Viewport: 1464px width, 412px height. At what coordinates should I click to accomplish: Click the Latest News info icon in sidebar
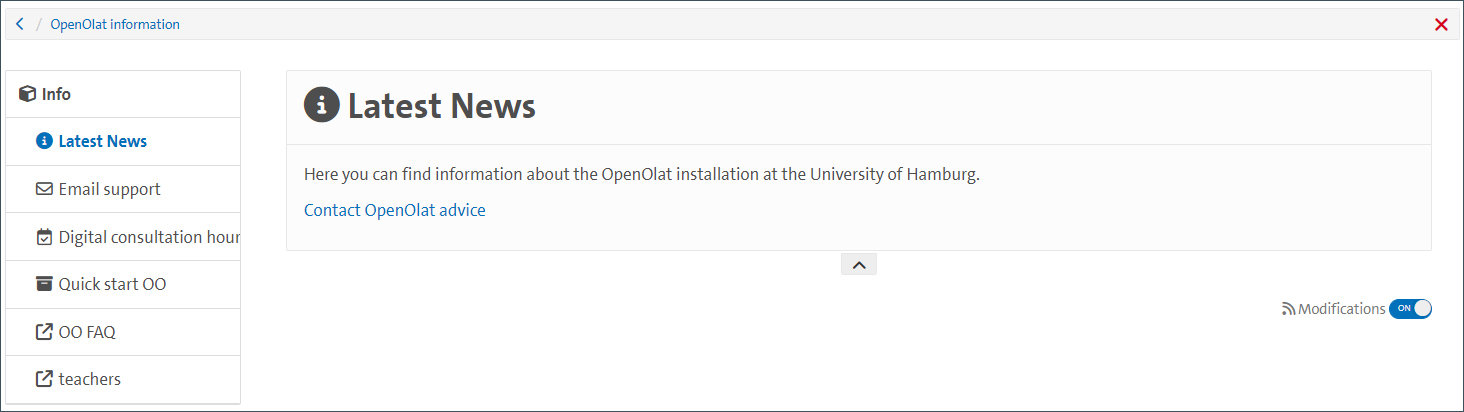coord(44,141)
